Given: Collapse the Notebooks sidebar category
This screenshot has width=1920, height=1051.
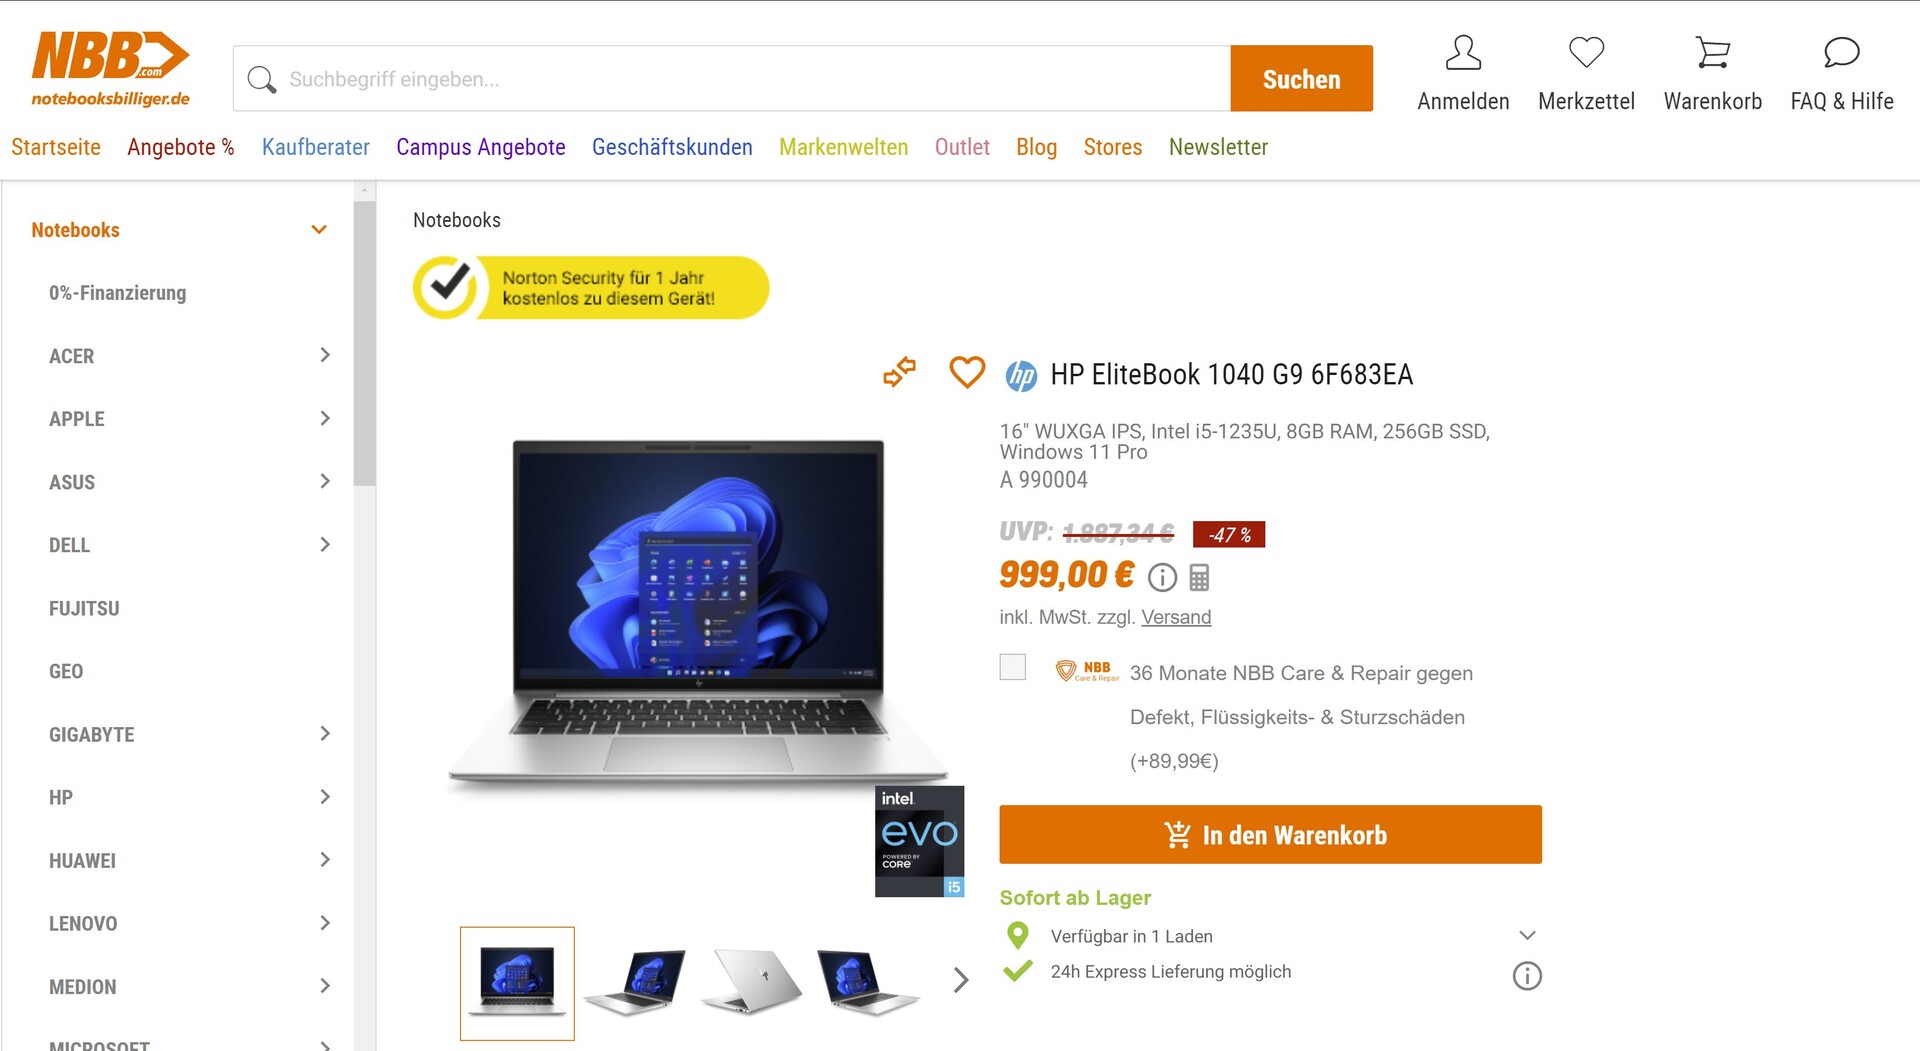Looking at the screenshot, I should (x=319, y=230).
